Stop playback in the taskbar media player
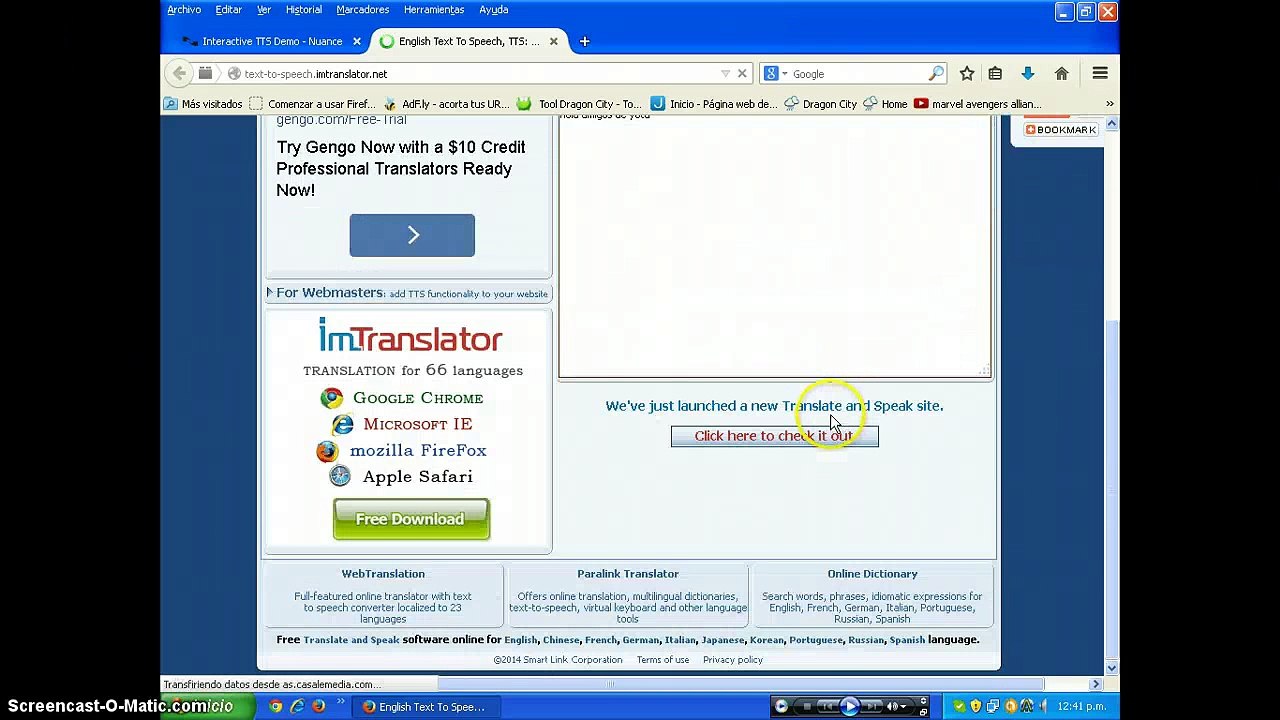Viewport: 1280px width, 720px height. pyautogui.click(x=807, y=707)
